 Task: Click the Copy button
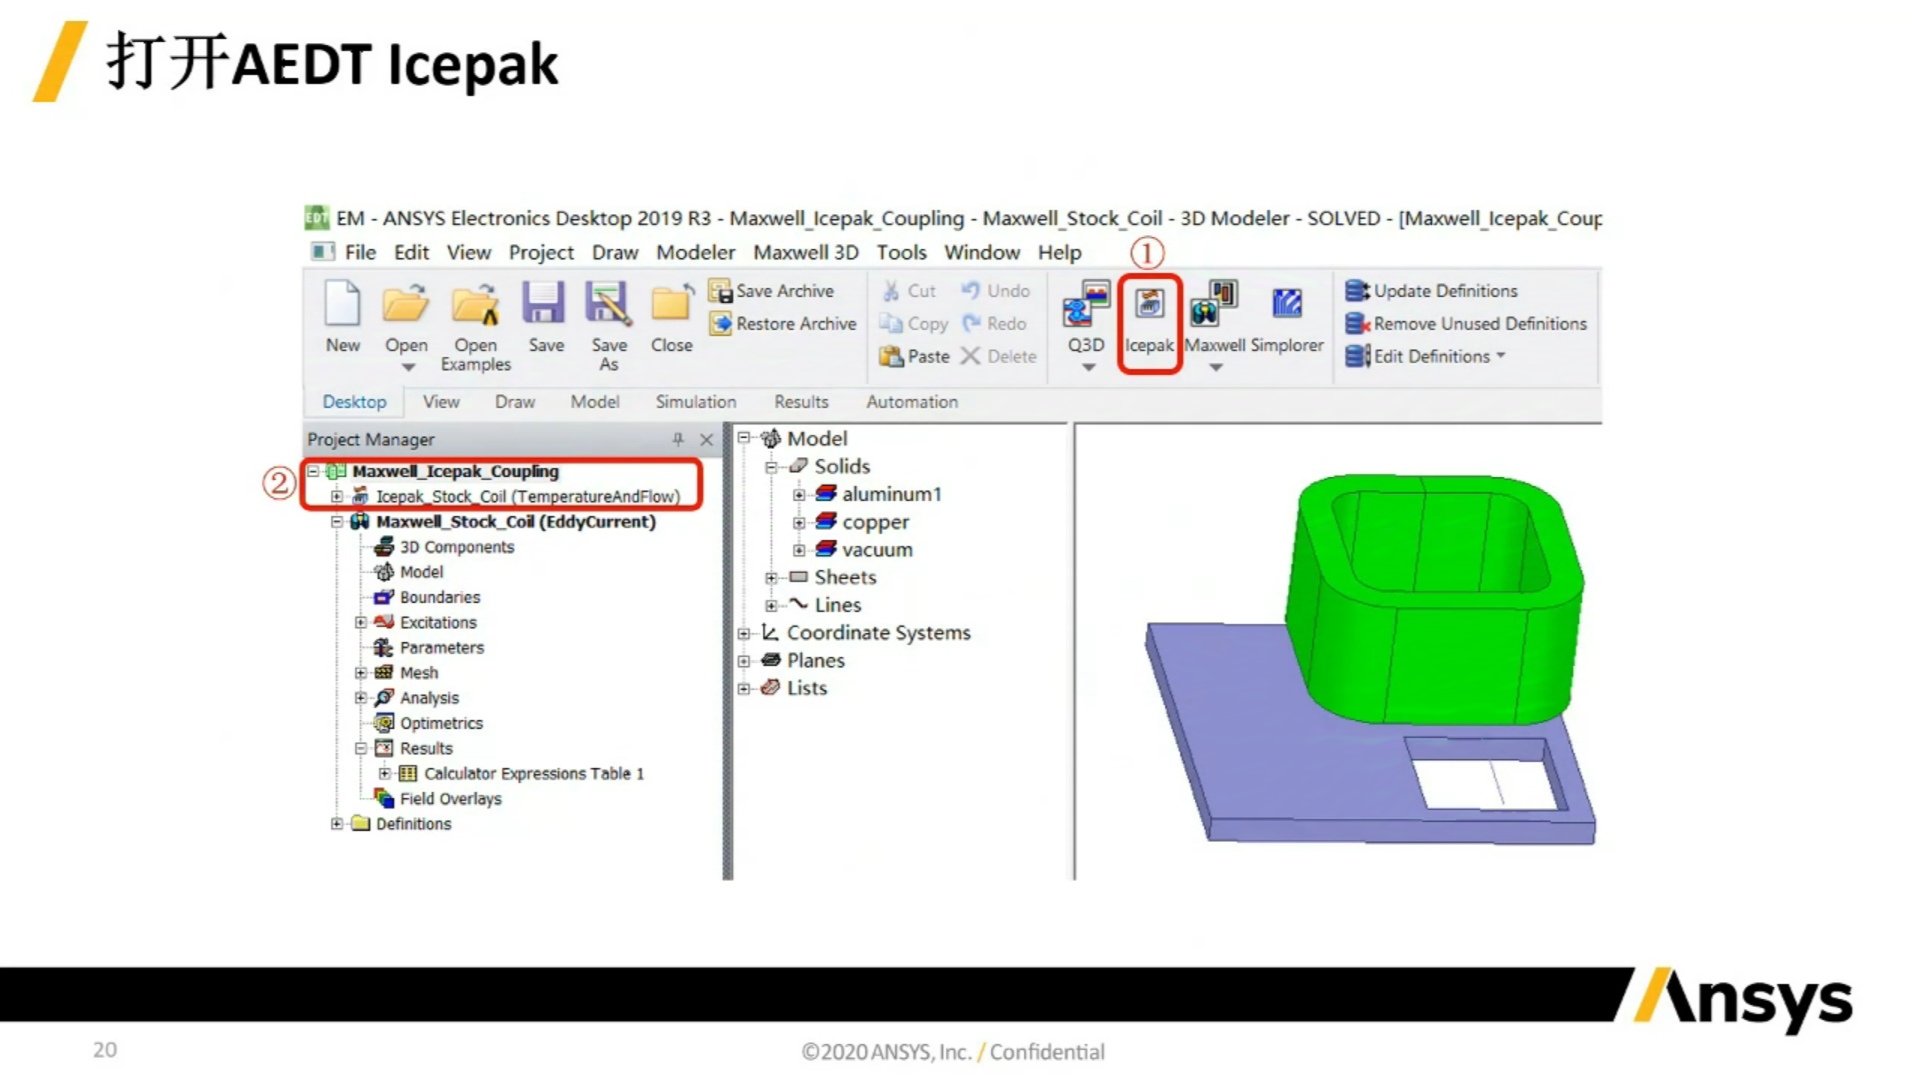point(914,324)
